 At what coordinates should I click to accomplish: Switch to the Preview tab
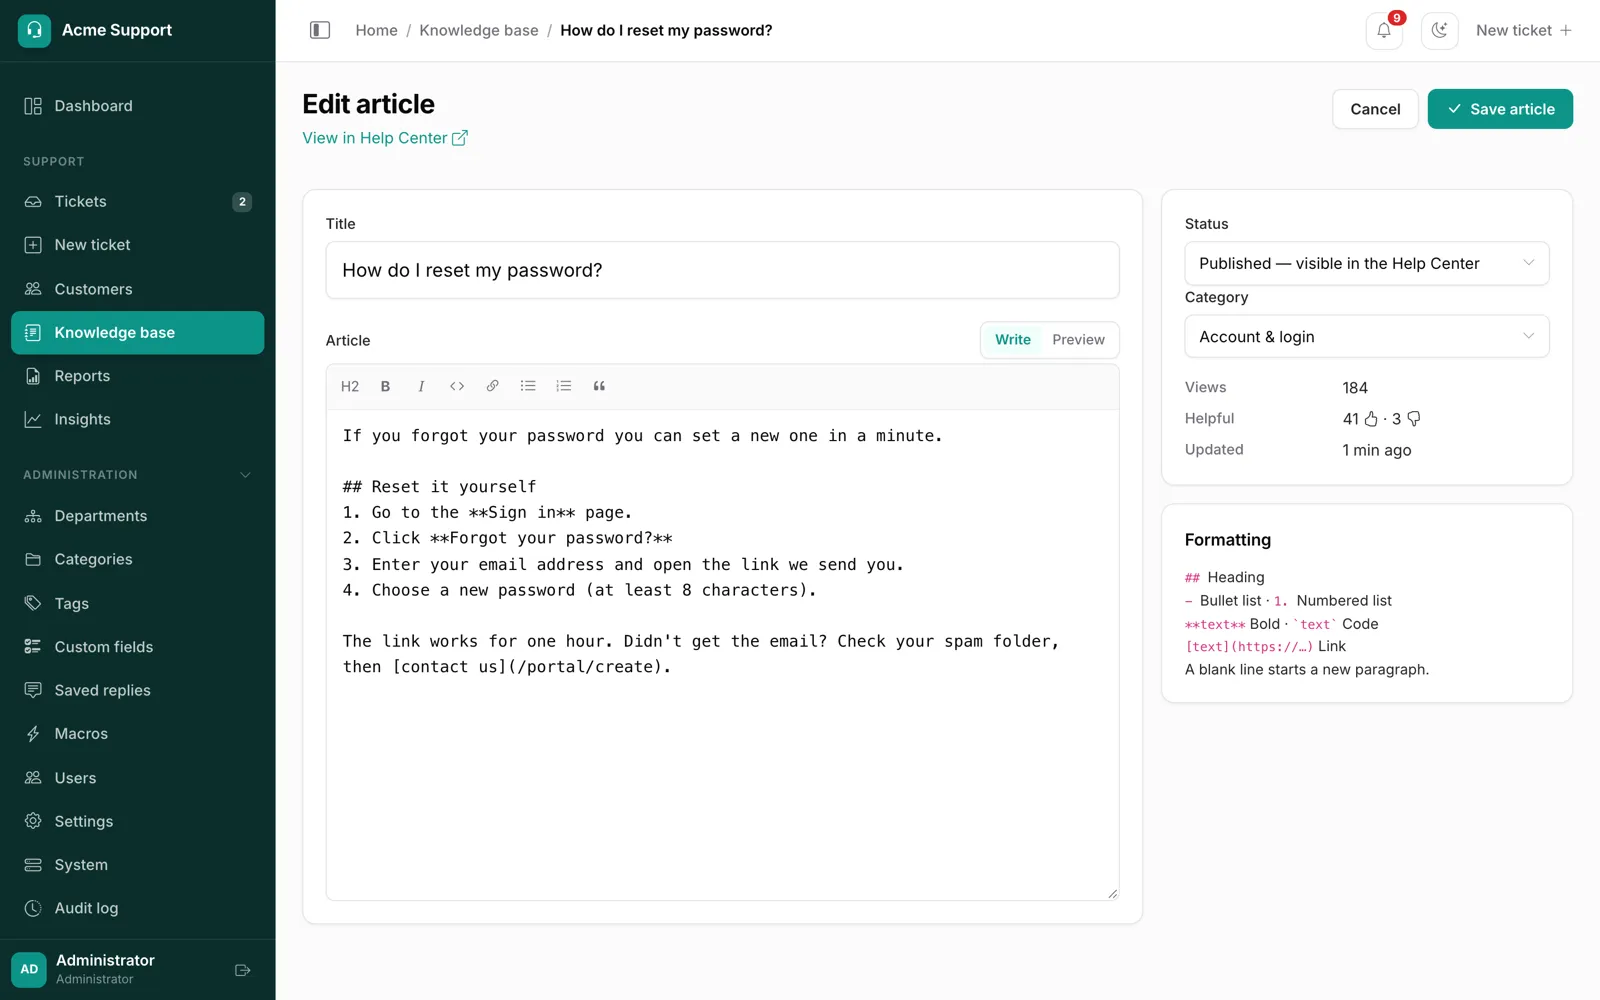(1078, 340)
